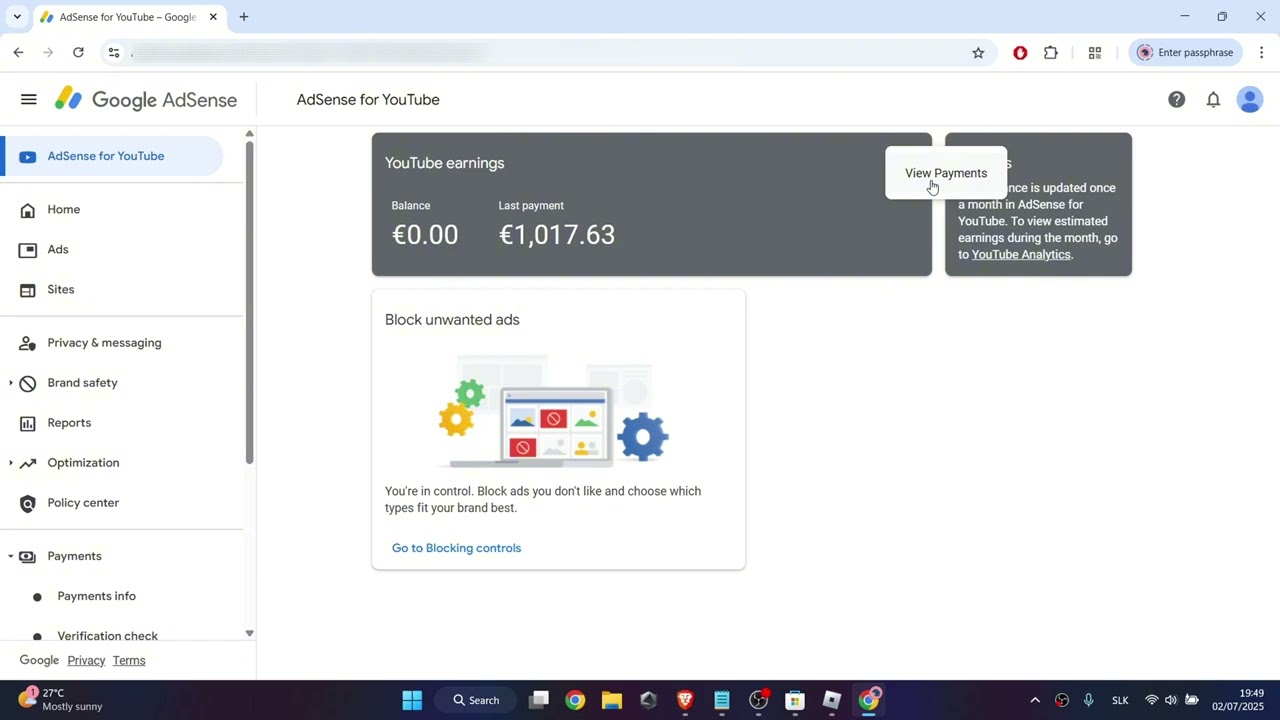This screenshot has width=1280, height=720.
Task: Open Sites in the sidebar
Action: (x=61, y=290)
